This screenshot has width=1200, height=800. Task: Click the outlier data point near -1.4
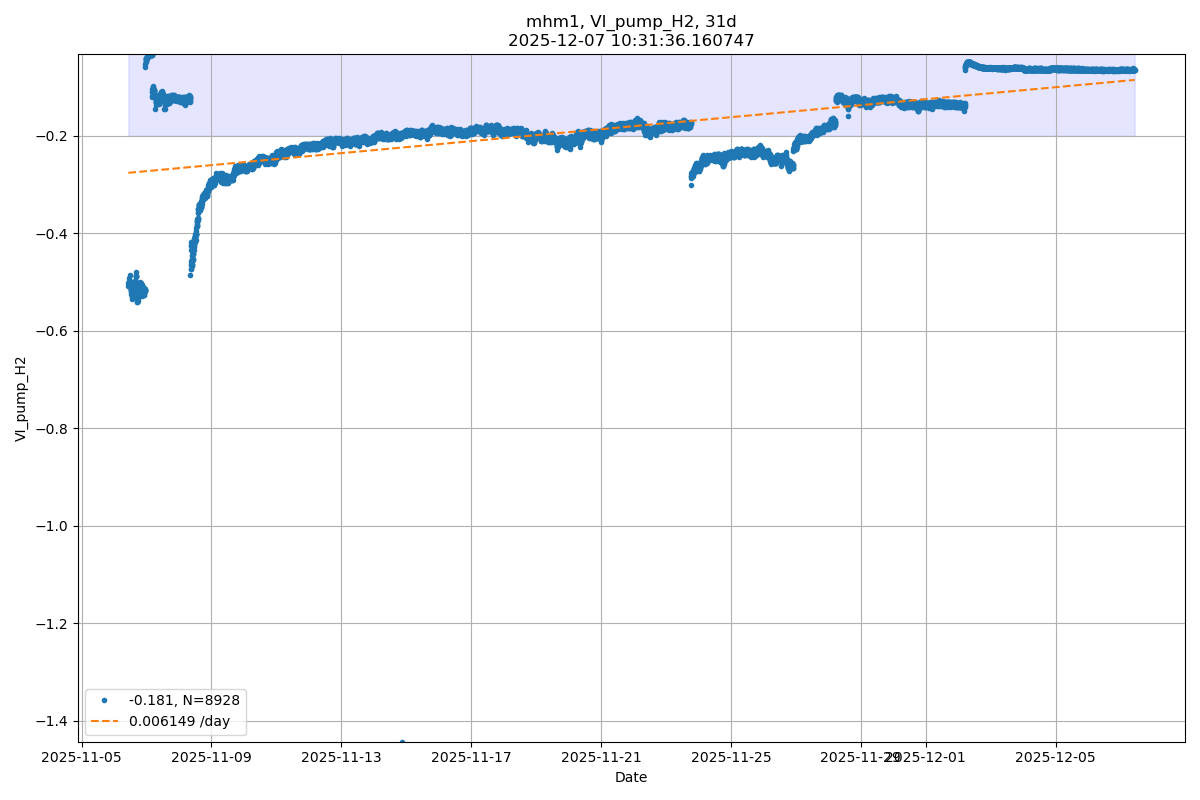click(x=402, y=742)
